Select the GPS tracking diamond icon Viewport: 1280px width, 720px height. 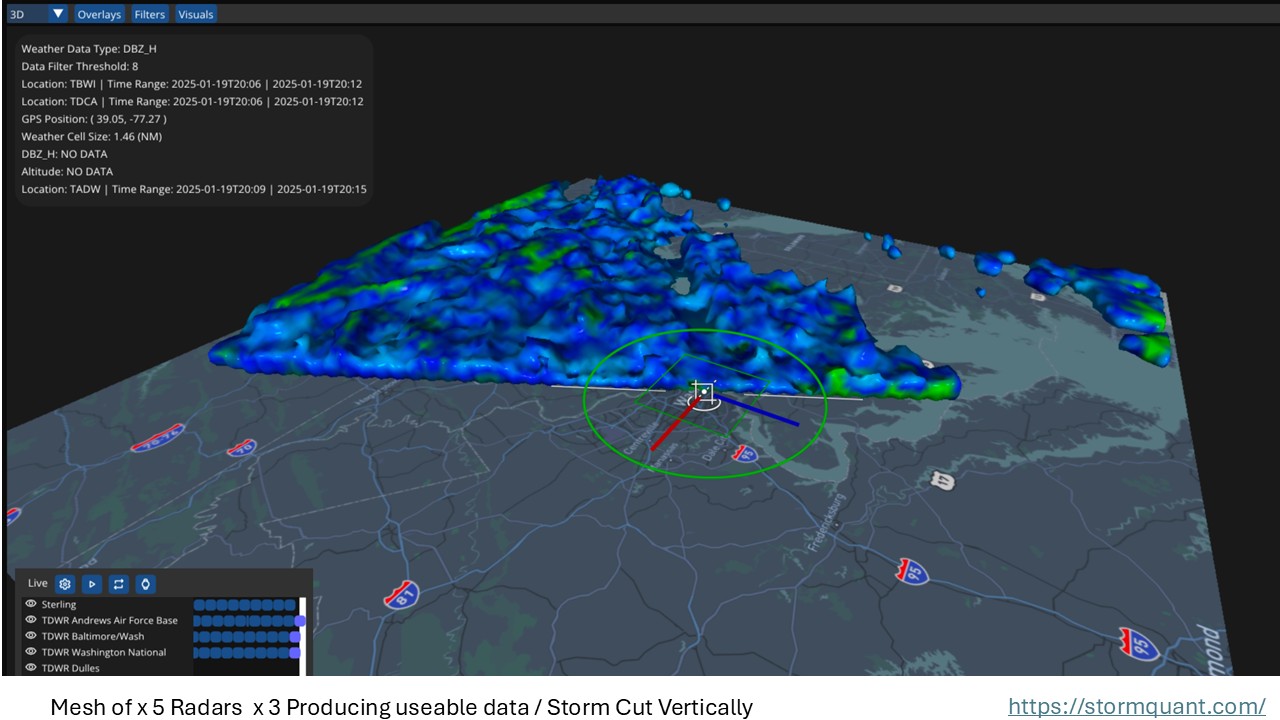coord(145,584)
